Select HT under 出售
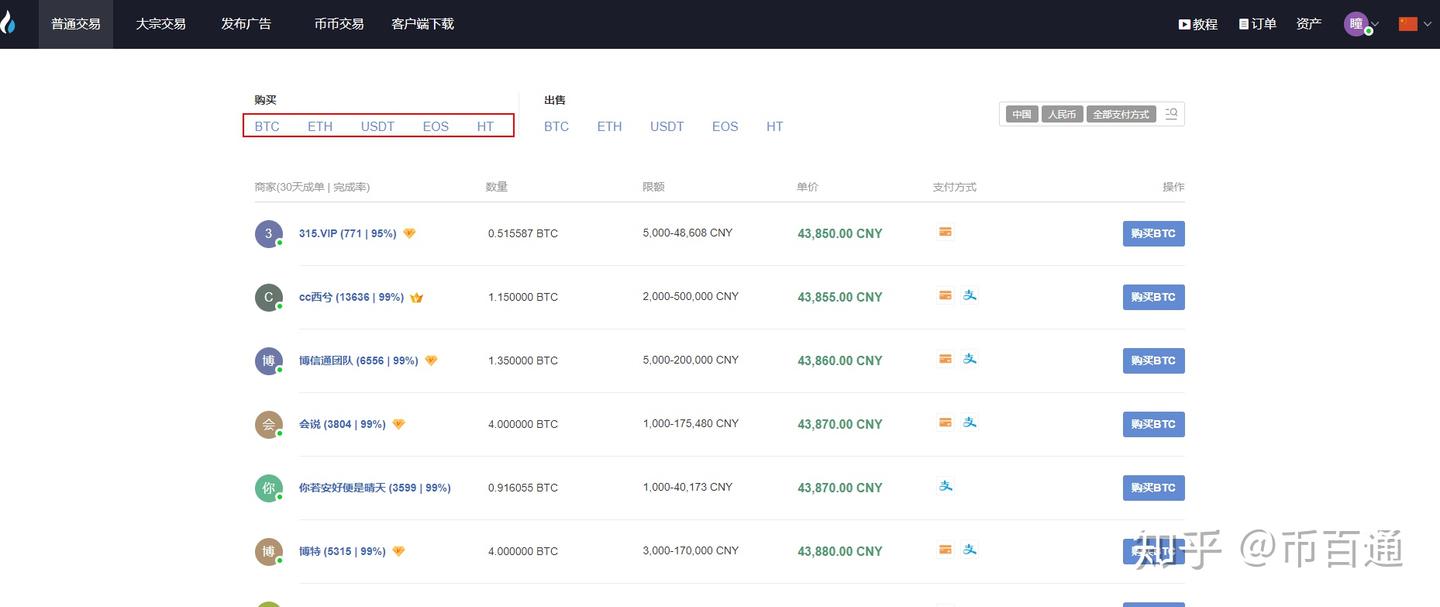Image resolution: width=1440 pixels, height=607 pixels. [x=775, y=127]
